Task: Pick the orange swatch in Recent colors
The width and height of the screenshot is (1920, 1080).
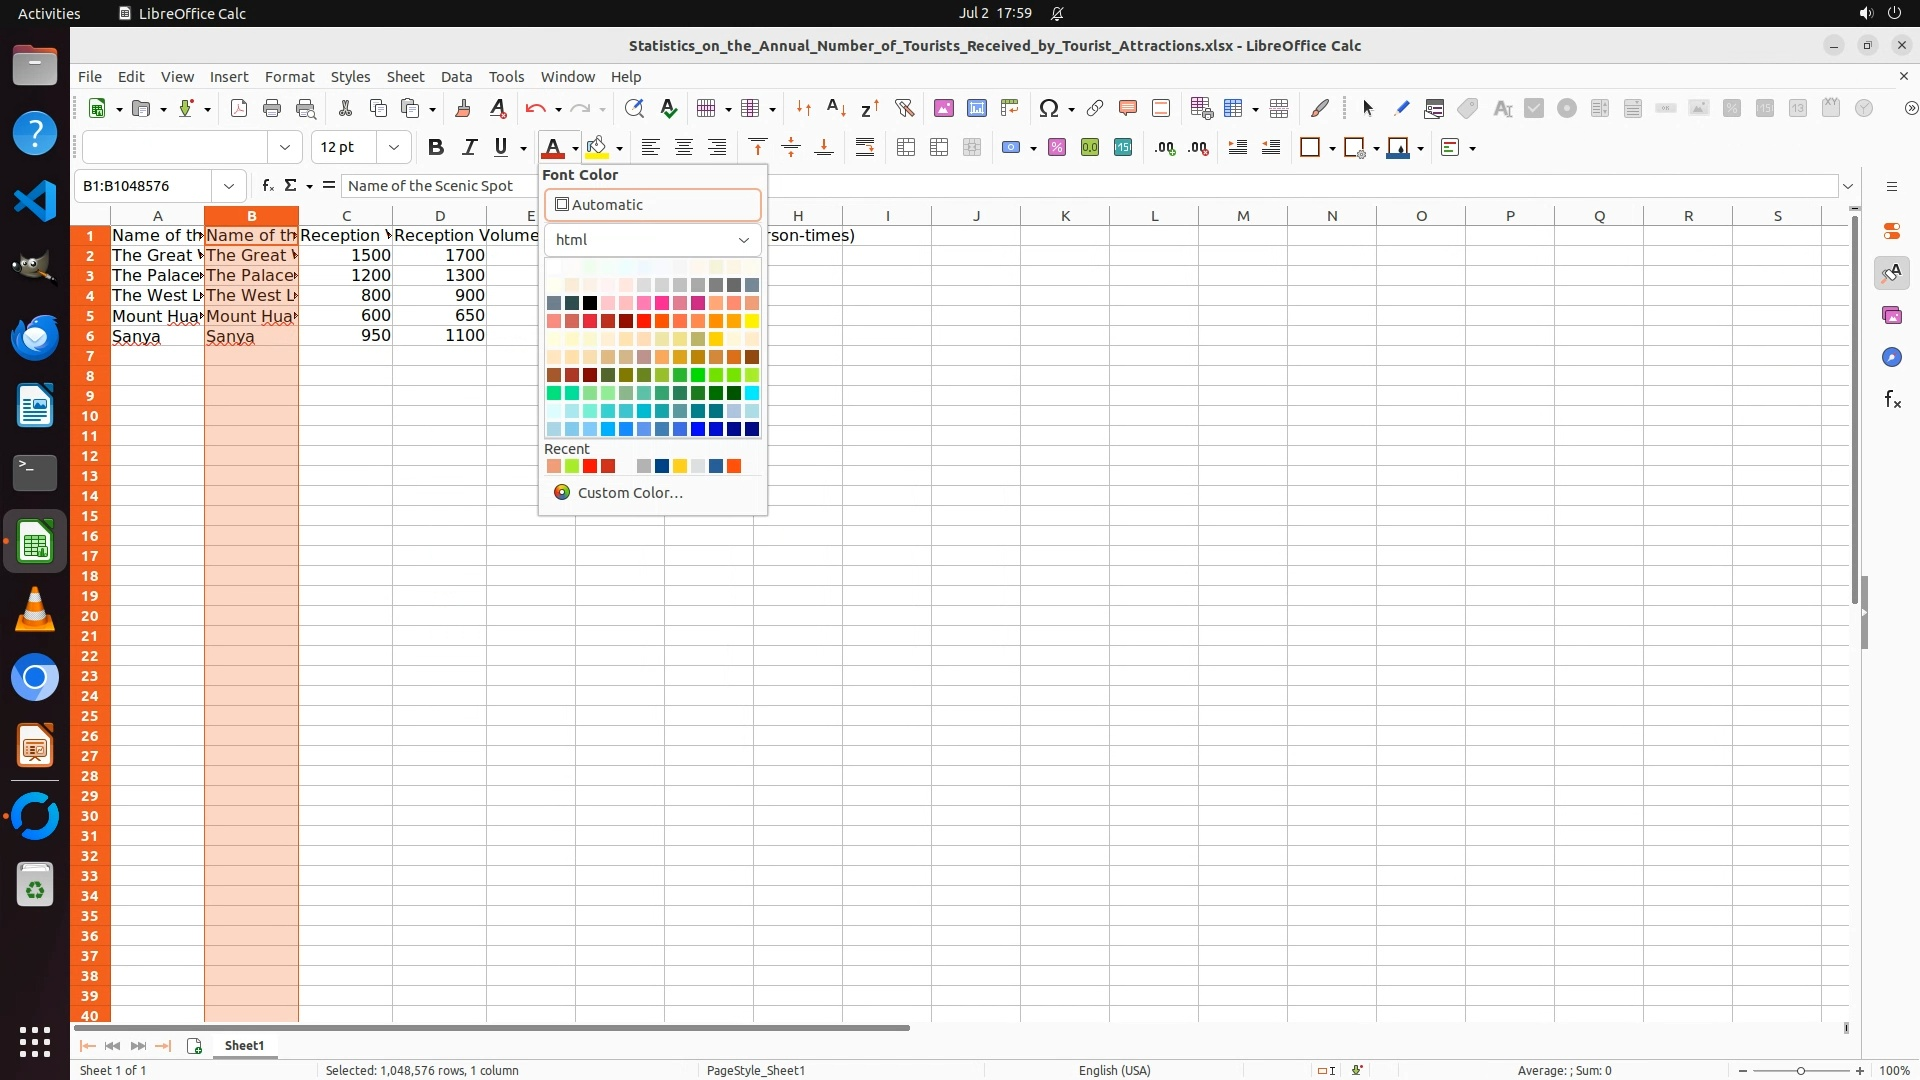Action: 734,466
